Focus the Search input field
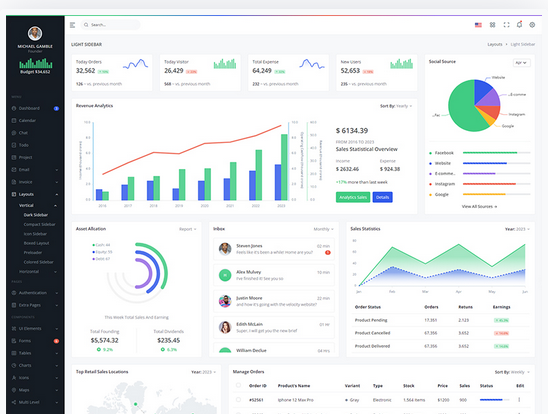 click(x=110, y=25)
